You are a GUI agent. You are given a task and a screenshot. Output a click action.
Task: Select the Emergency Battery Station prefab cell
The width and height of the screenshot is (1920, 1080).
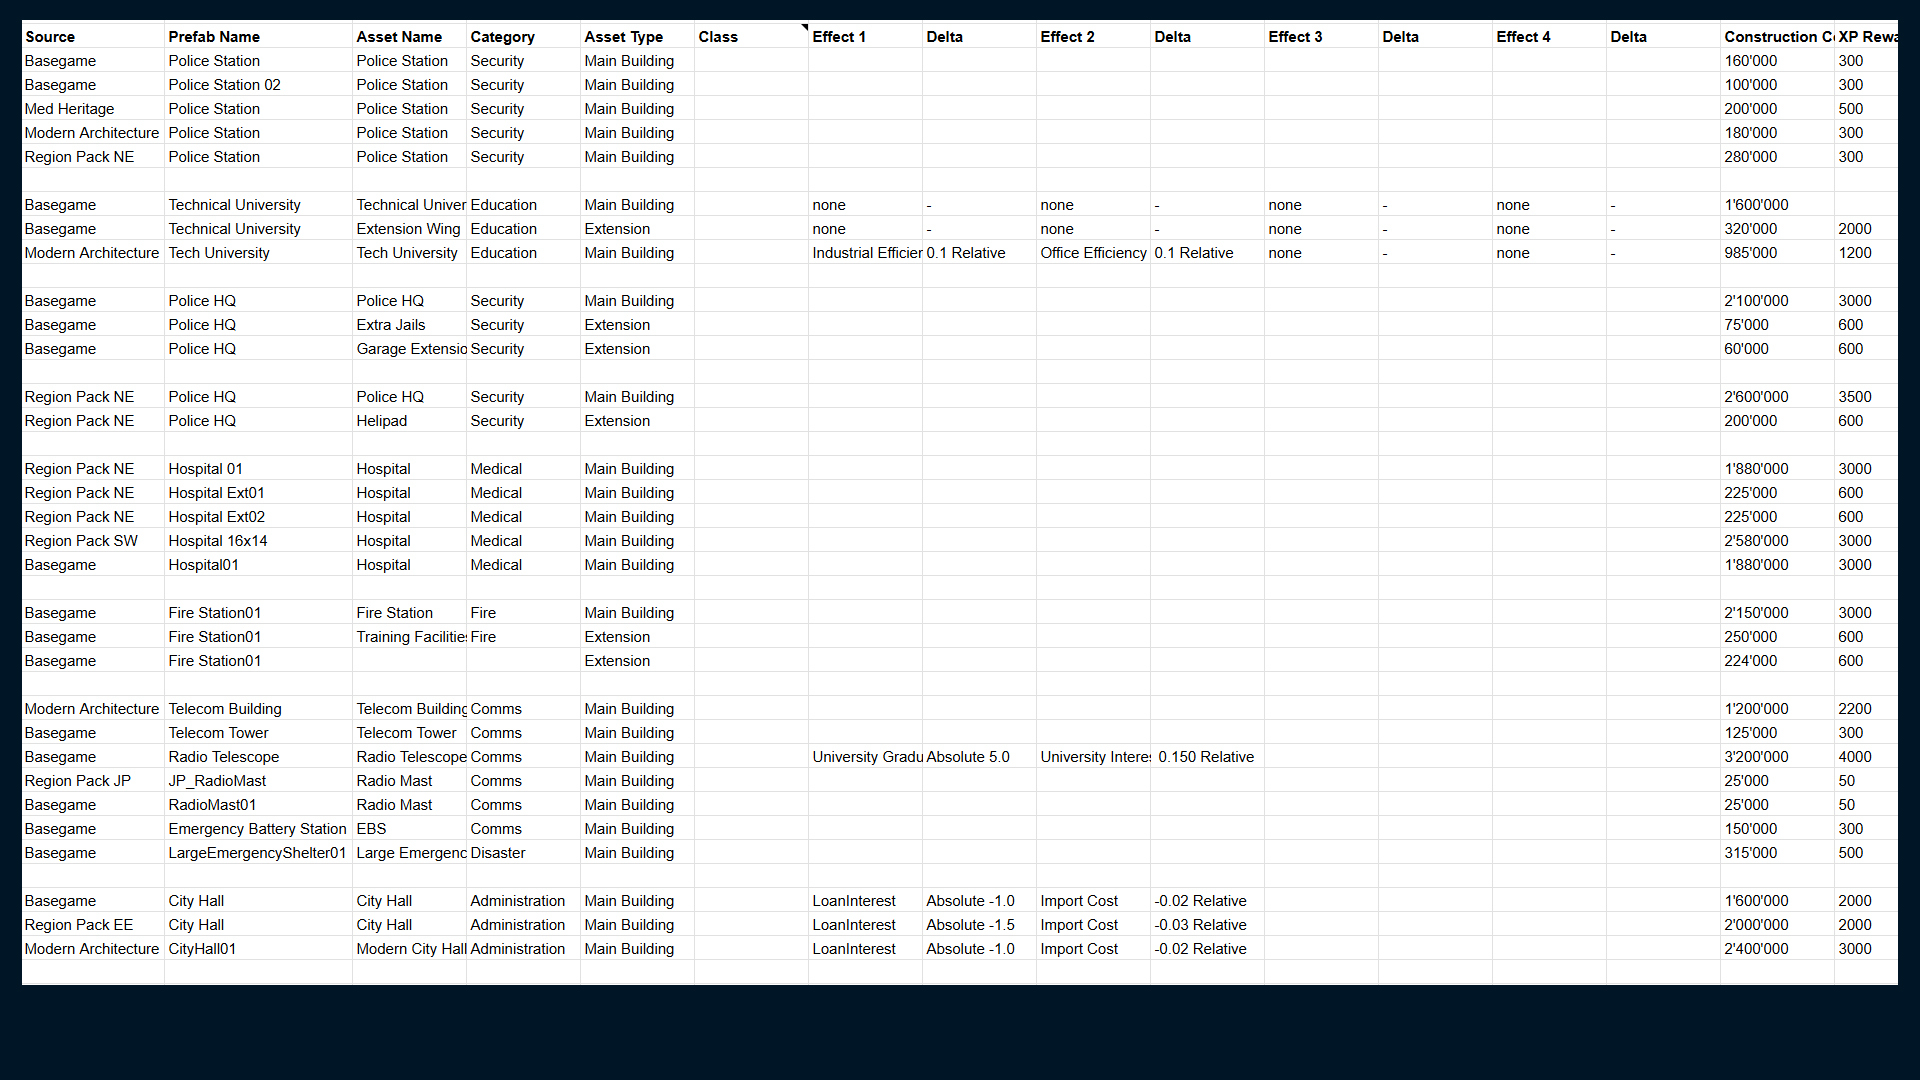pyautogui.click(x=257, y=828)
